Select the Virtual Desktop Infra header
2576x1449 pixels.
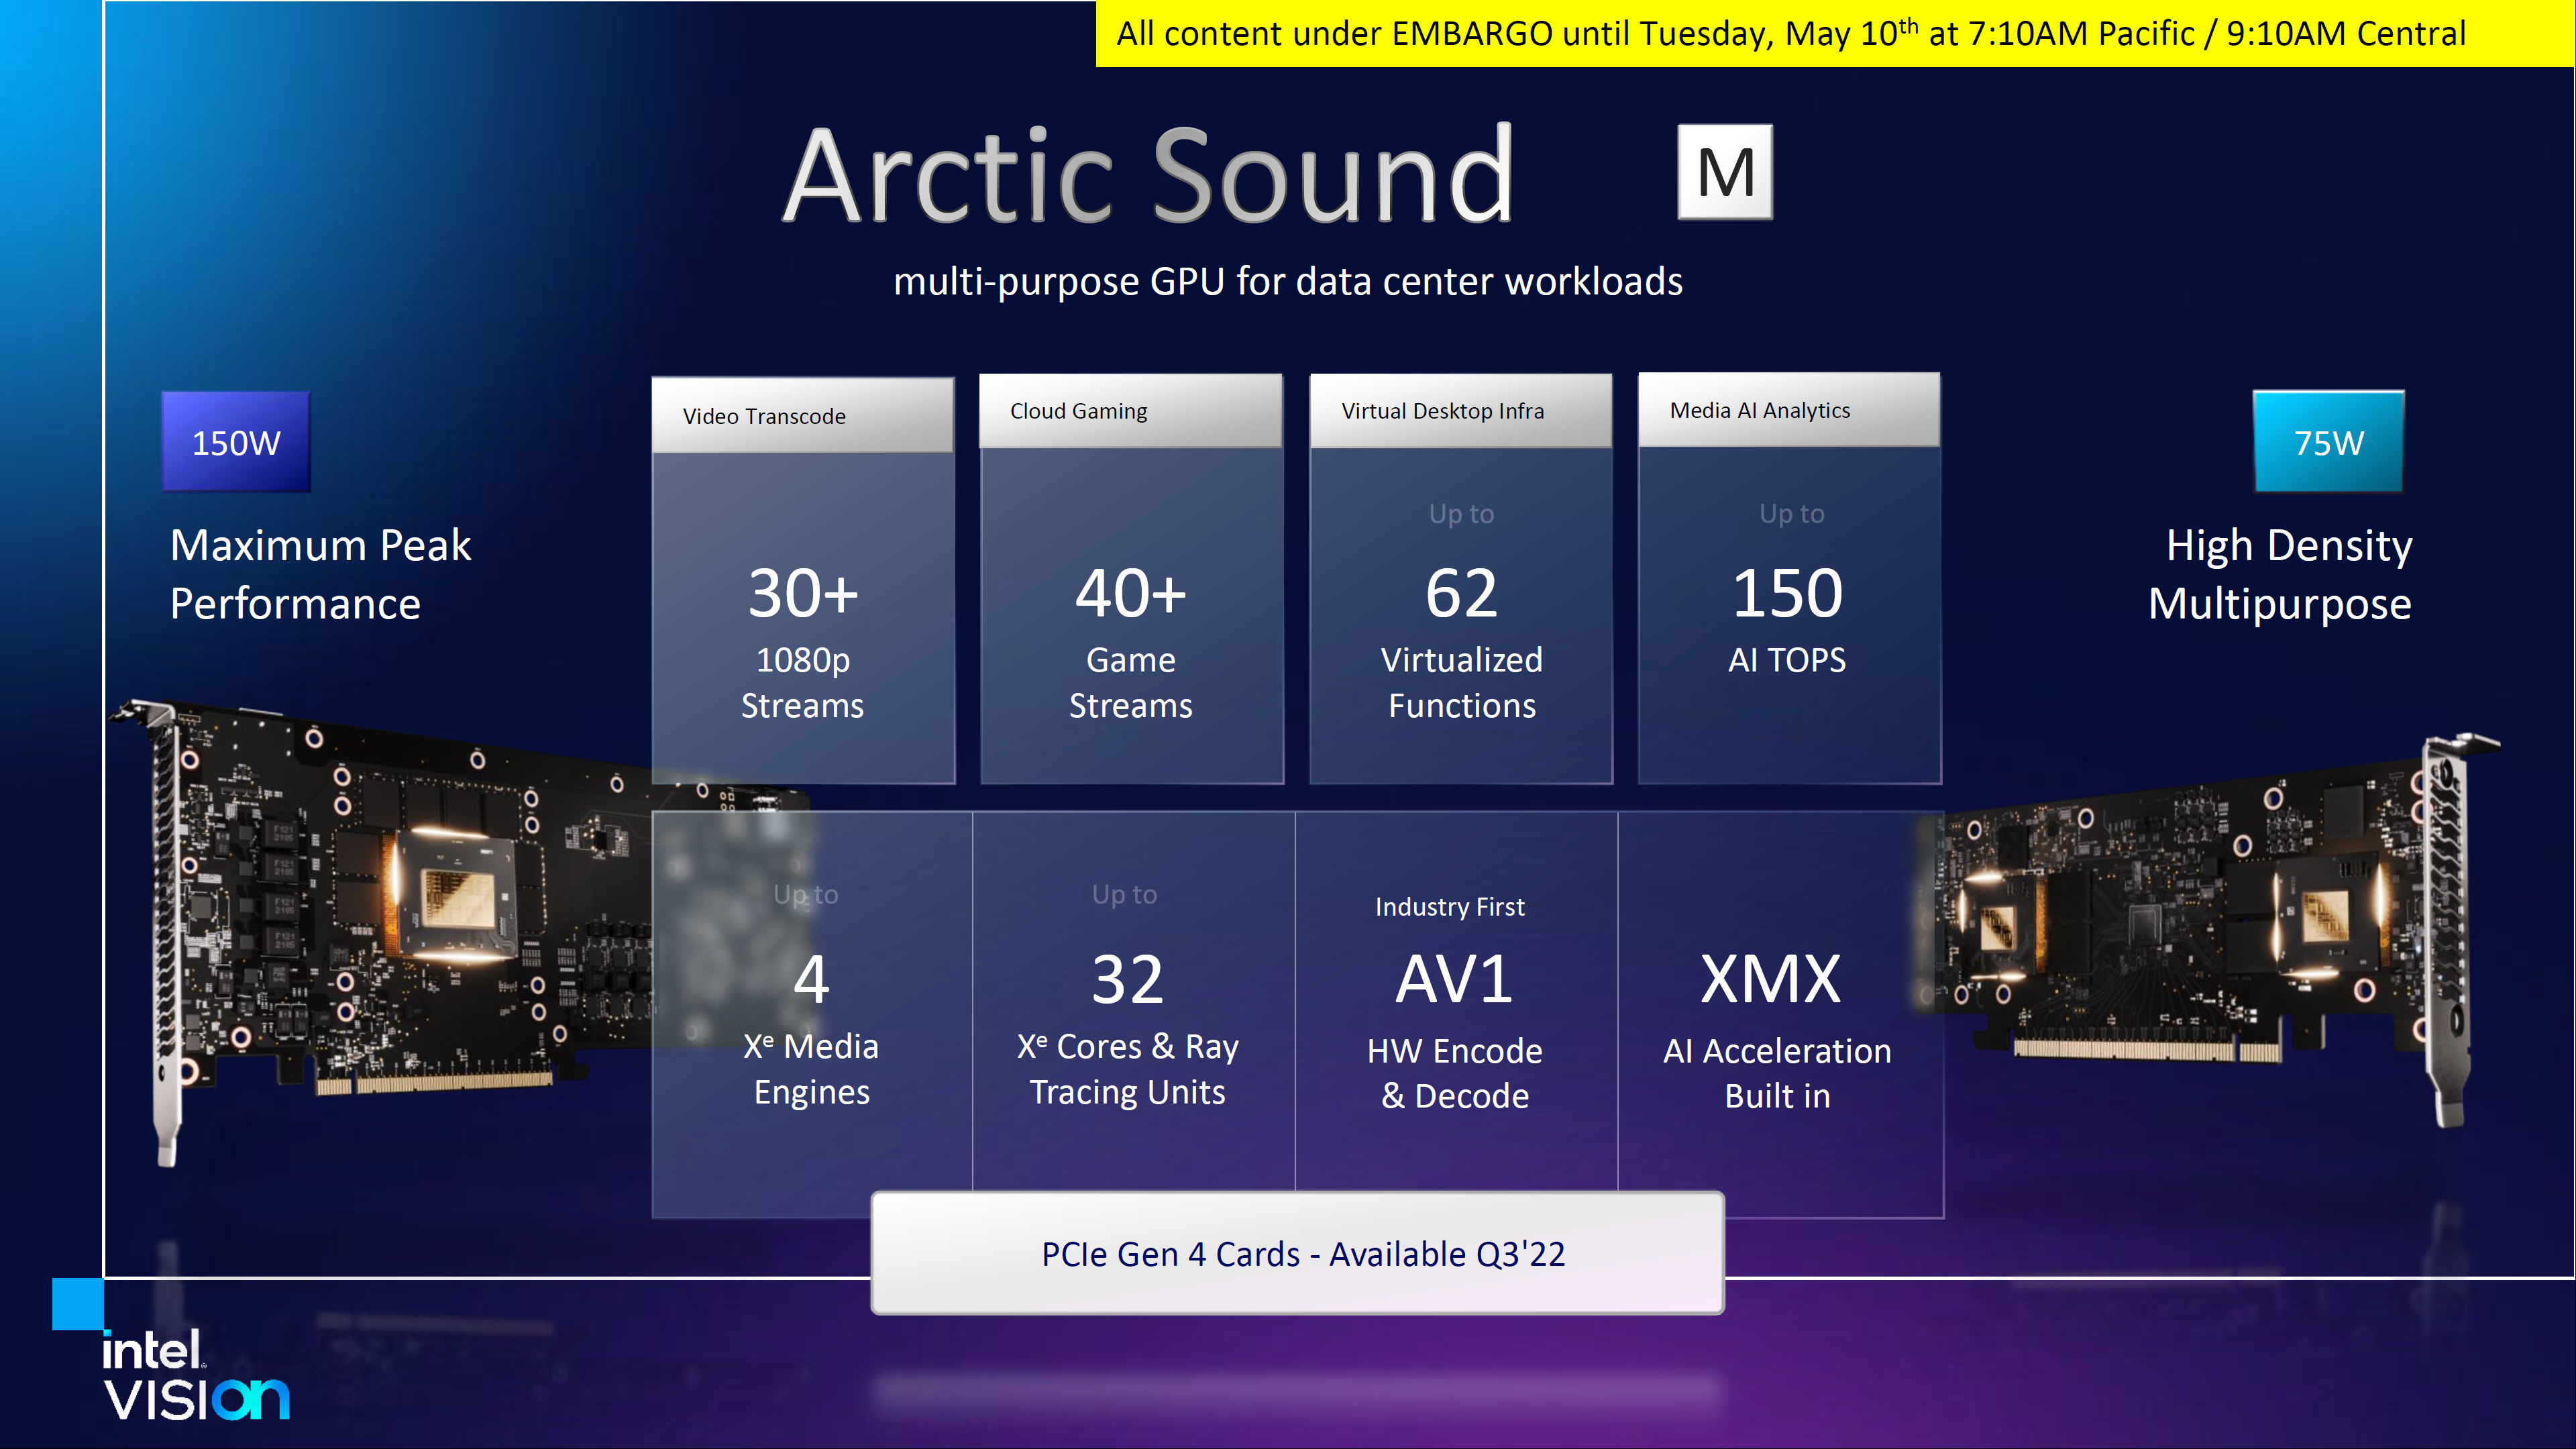(x=1460, y=411)
